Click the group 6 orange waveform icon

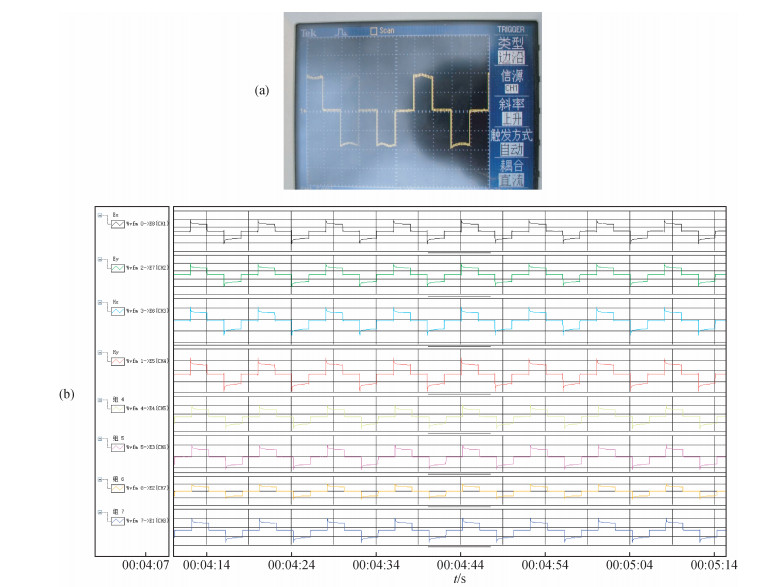click(x=117, y=488)
